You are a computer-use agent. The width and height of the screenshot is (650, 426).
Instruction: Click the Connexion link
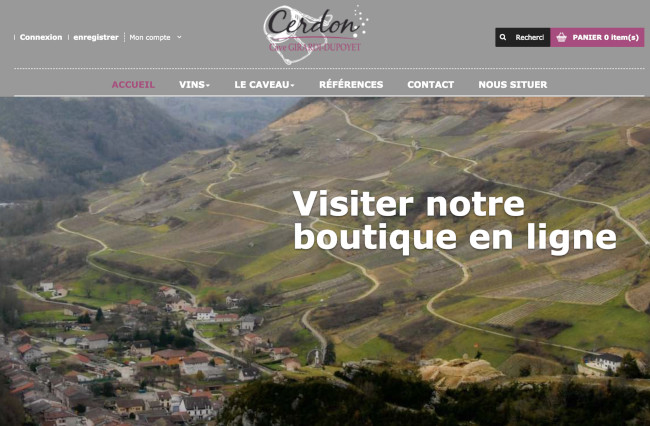click(x=41, y=37)
